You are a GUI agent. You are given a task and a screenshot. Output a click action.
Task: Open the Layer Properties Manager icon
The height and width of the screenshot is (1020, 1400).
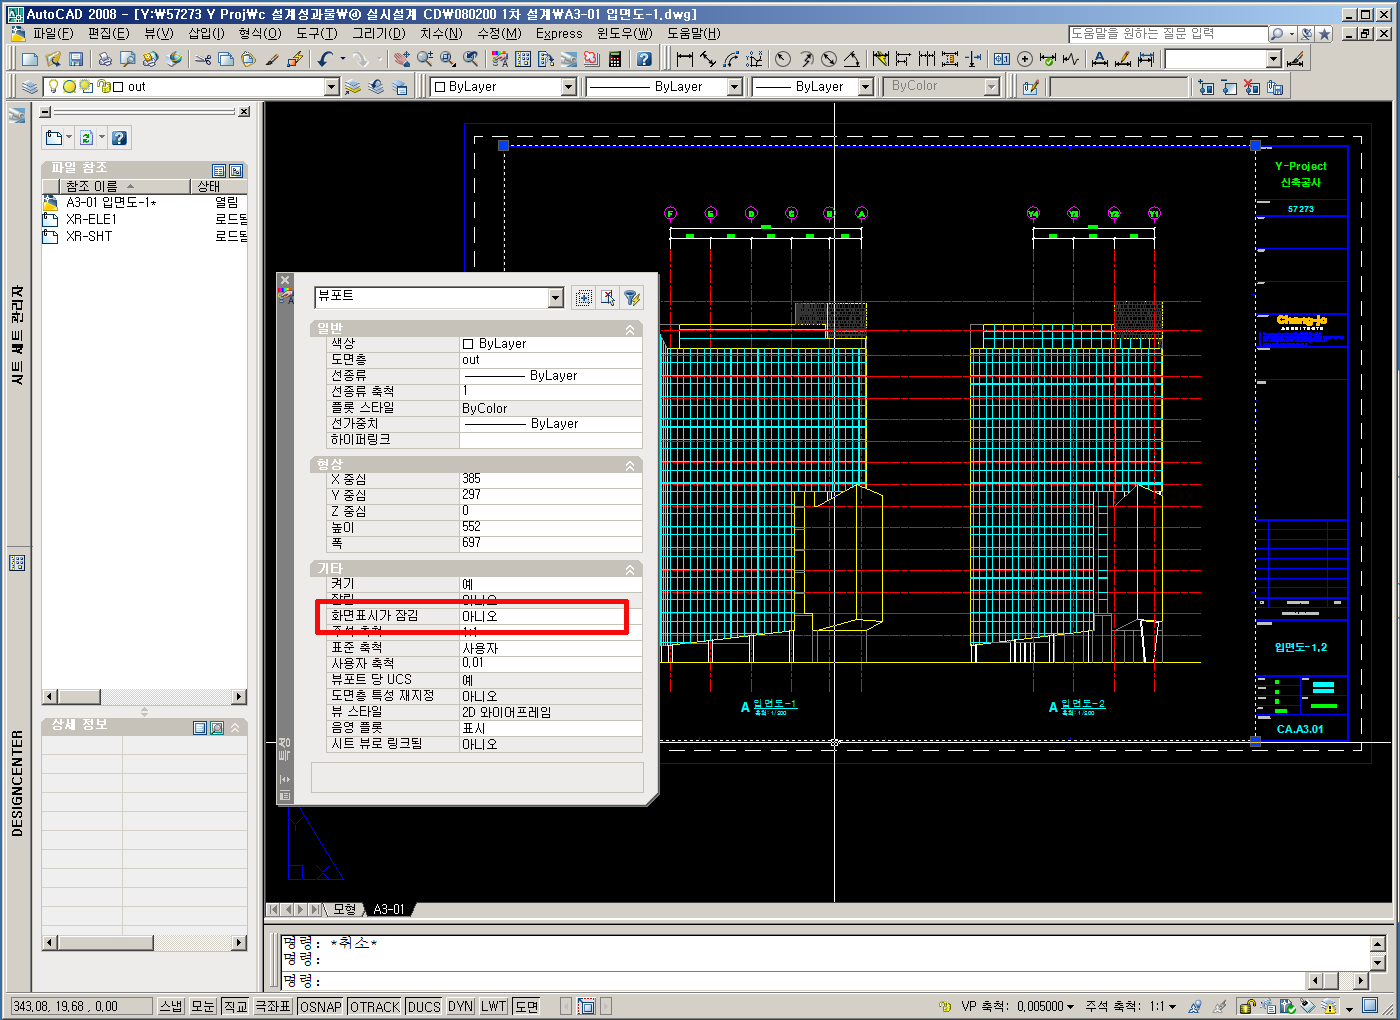click(x=29, y=87)
